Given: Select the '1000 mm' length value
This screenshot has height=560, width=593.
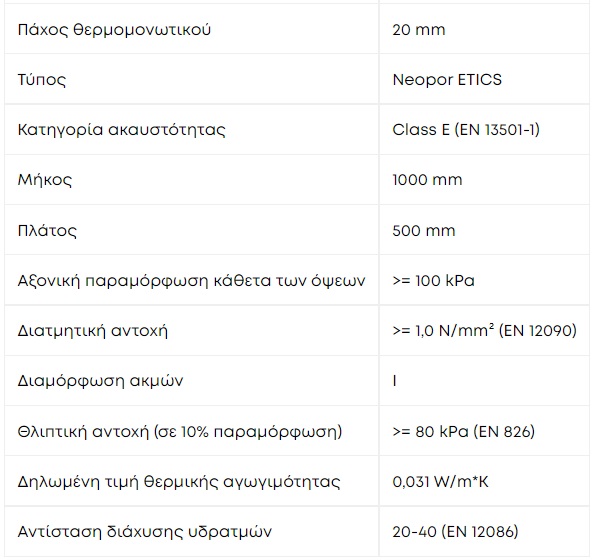Looking at the screenshot, I should coord(427,180).
